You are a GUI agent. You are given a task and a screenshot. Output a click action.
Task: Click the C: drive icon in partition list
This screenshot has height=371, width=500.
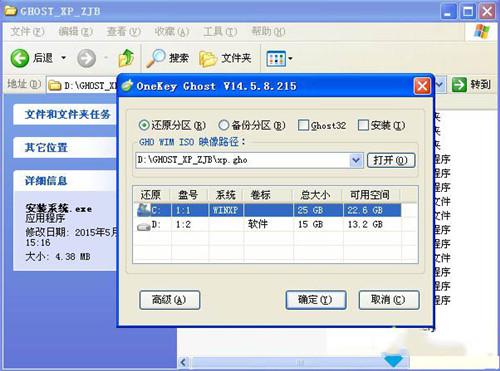coord(144,210)
